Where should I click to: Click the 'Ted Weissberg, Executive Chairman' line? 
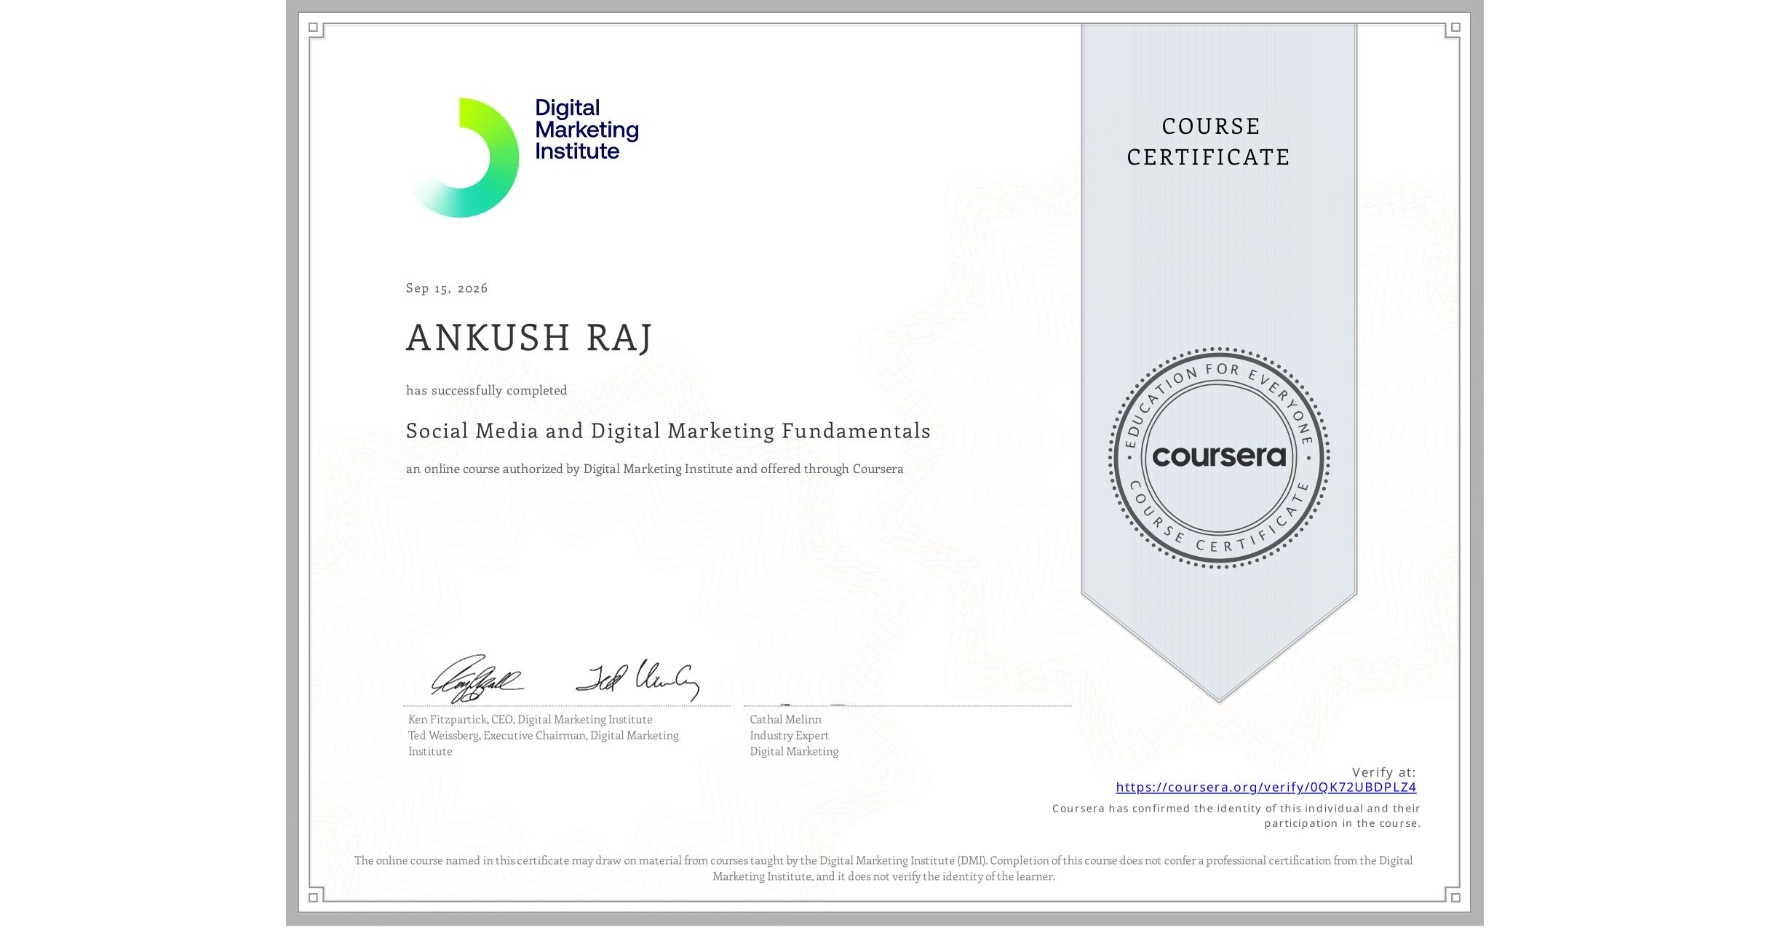[543, 743]
